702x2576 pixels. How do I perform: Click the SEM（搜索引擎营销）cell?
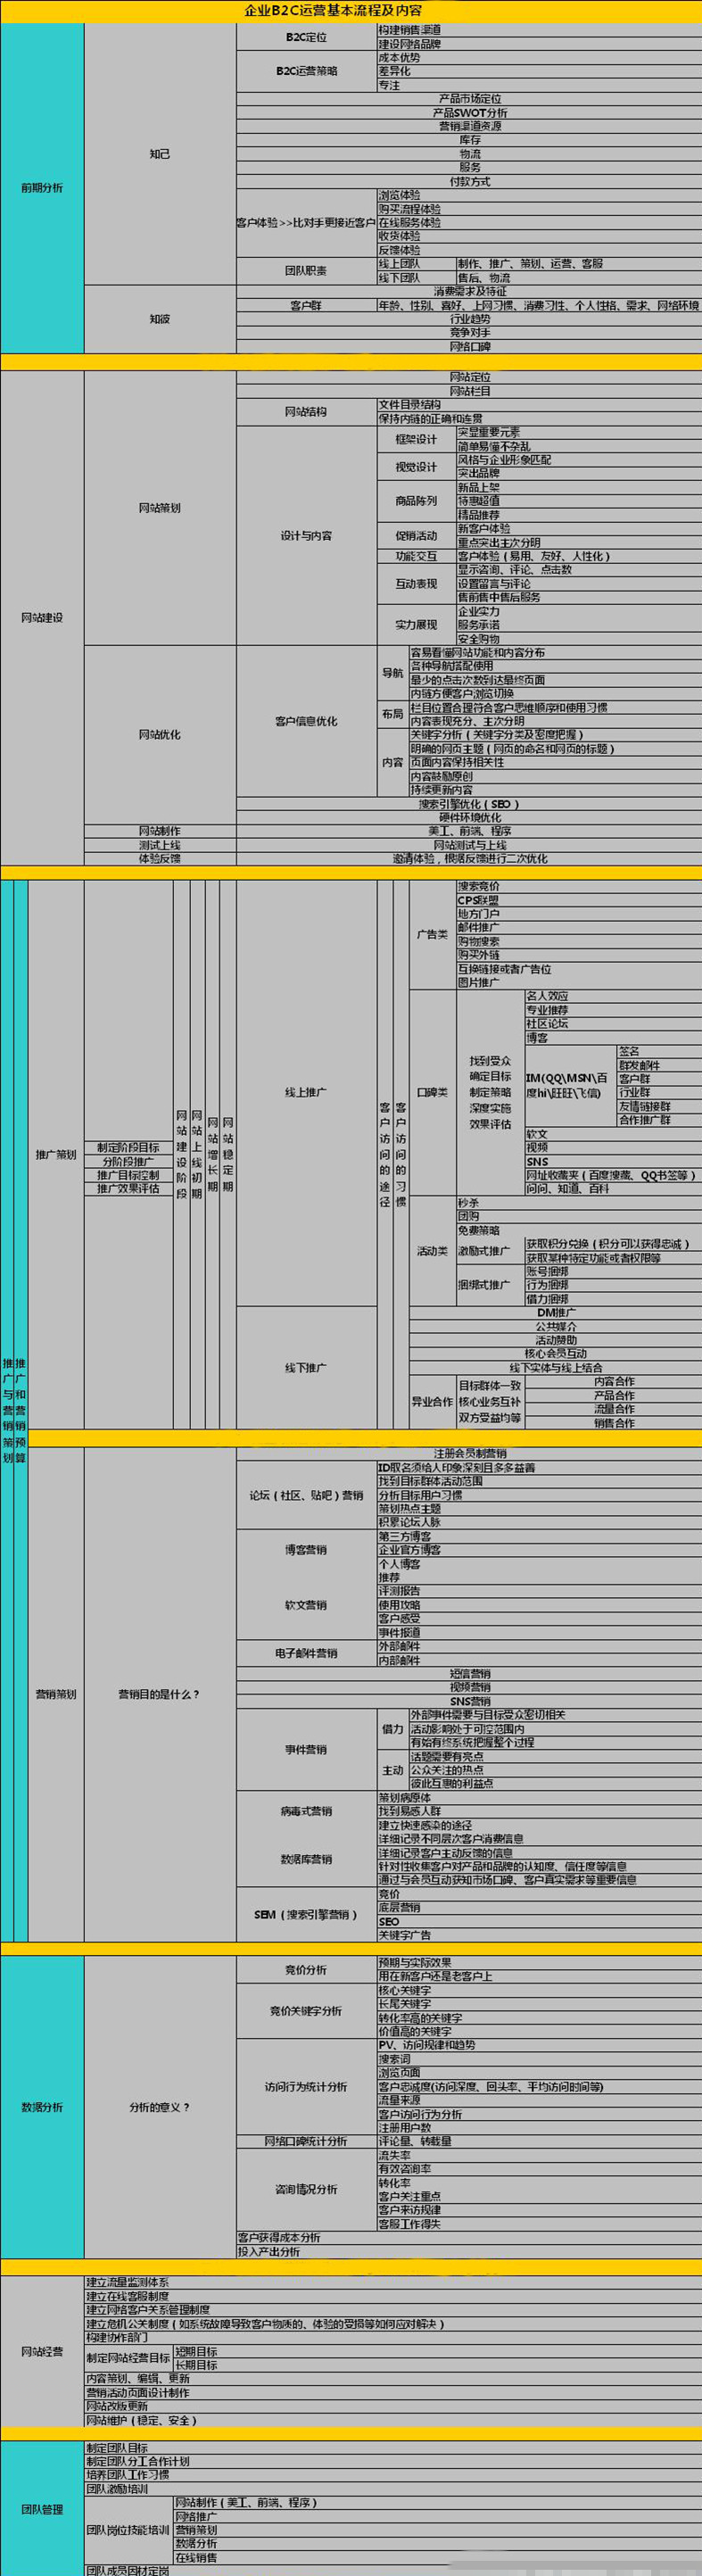[306, 1914]
